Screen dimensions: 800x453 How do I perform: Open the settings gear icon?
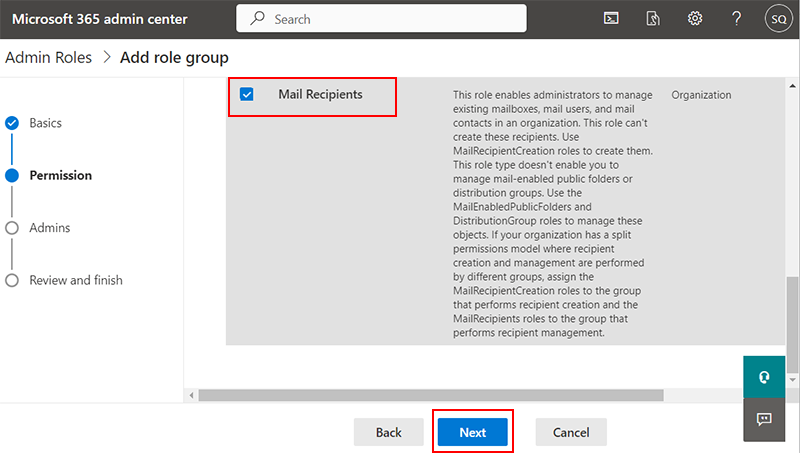(695, 19)
